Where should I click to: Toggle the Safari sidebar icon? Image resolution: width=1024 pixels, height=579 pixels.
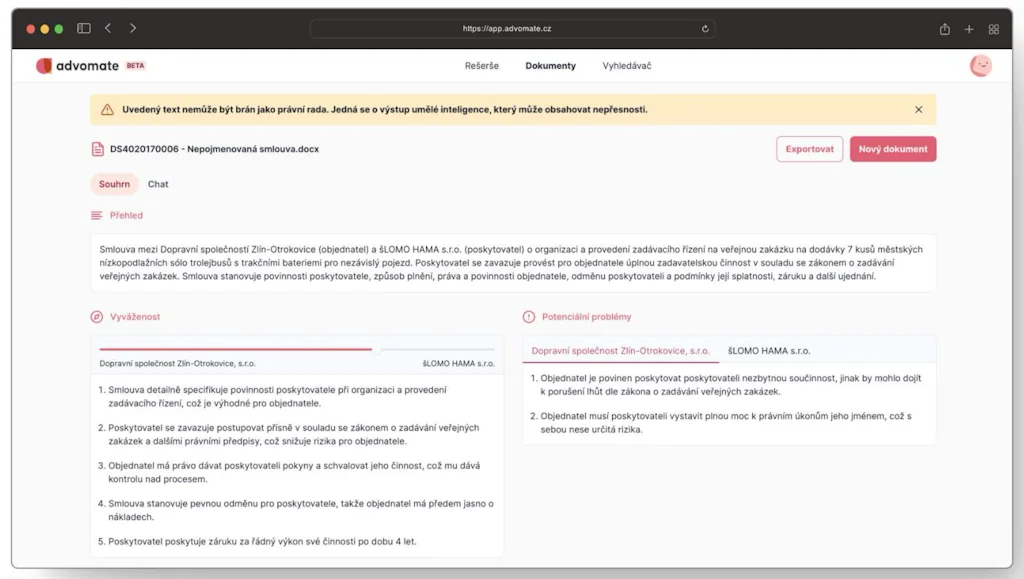click(83, 28)
